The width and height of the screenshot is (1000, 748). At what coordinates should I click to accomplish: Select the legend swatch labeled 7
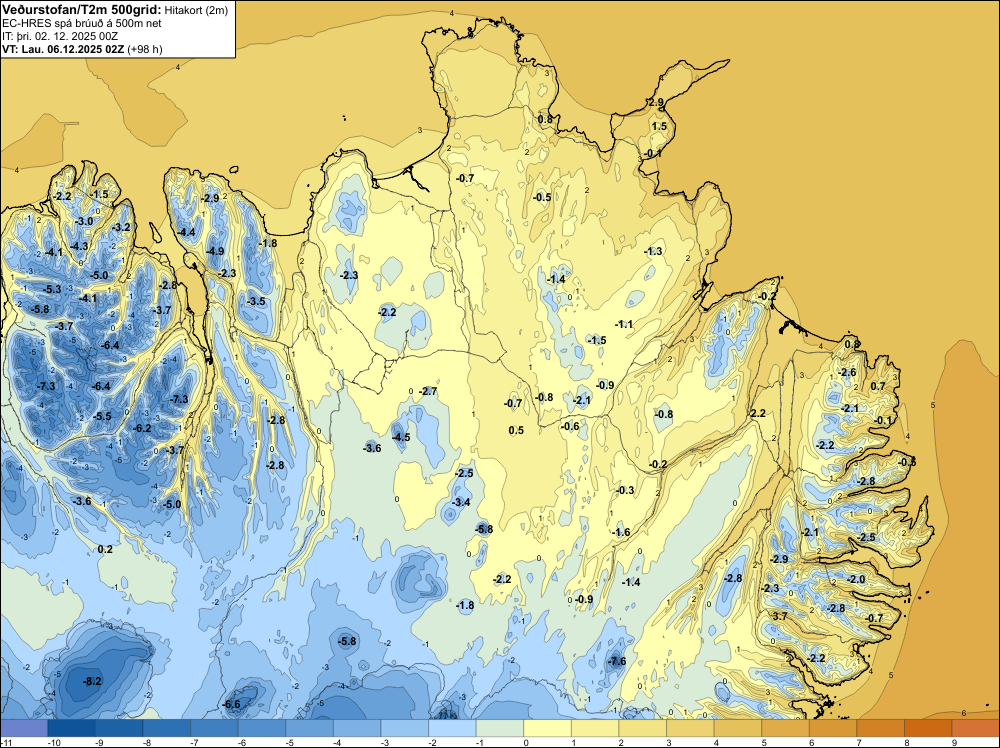(881, 728)
